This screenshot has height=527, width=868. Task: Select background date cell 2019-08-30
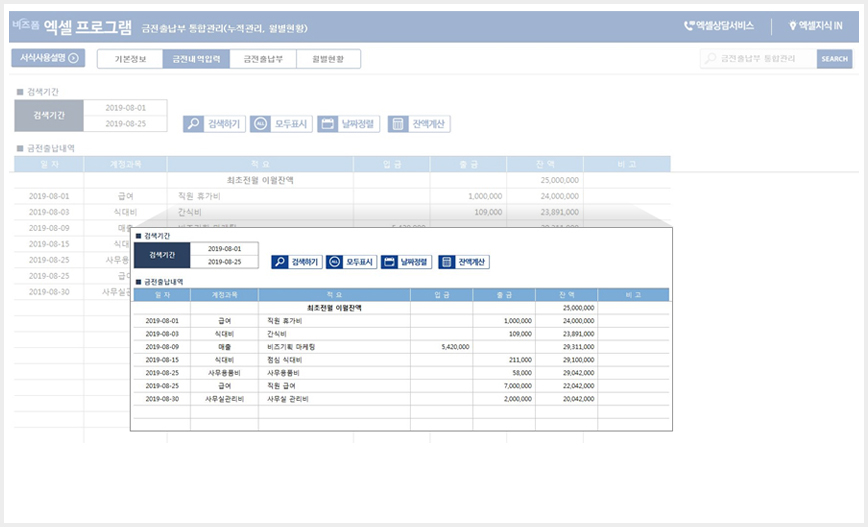point(49,292)
